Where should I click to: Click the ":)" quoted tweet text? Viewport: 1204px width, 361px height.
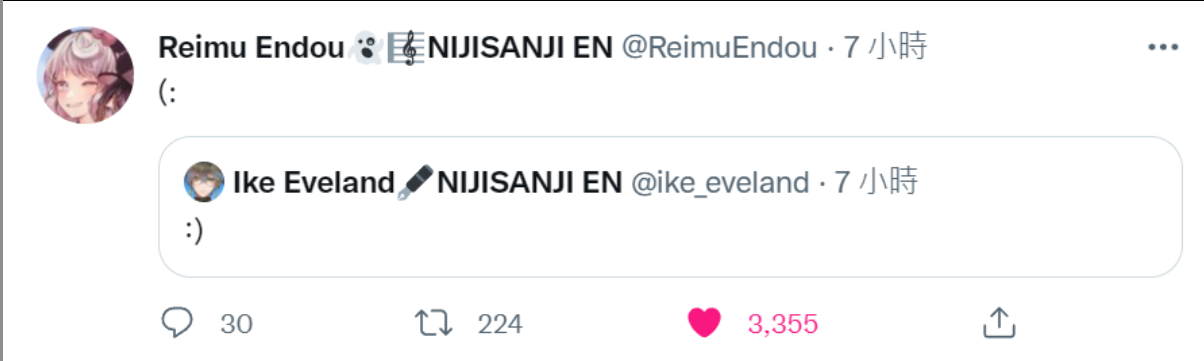(195, 228)
